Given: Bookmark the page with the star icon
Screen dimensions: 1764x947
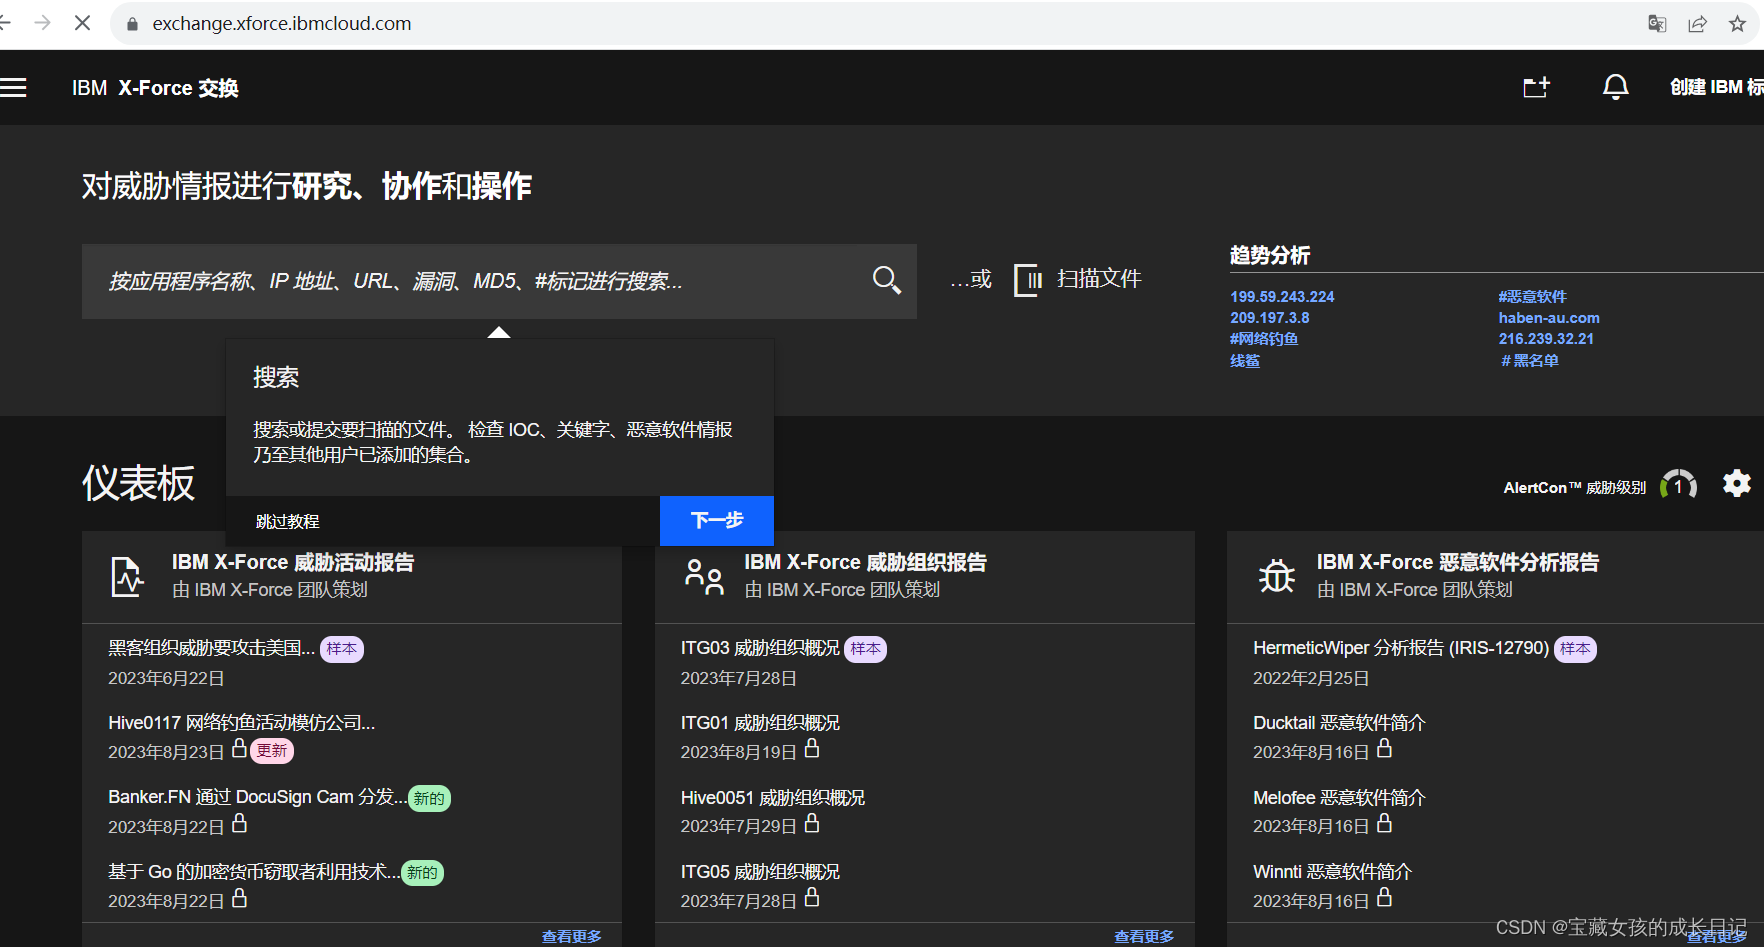Looking at the screenshot, I should pos(1738,23).
